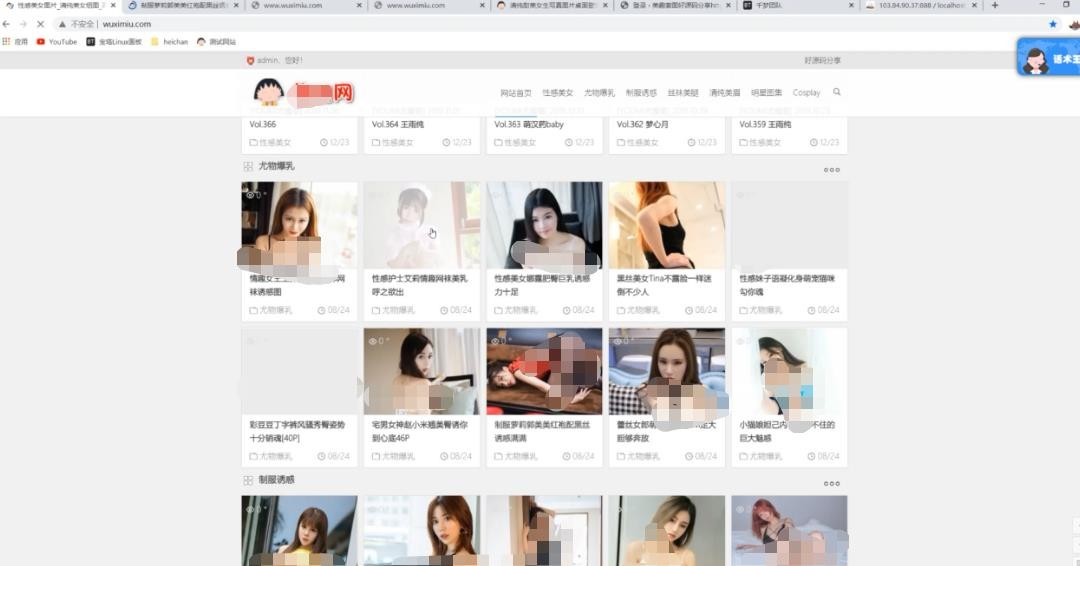Open the Cosplay navigation item
Viewport: 1080px width, 589px height.
pos(807,93)
